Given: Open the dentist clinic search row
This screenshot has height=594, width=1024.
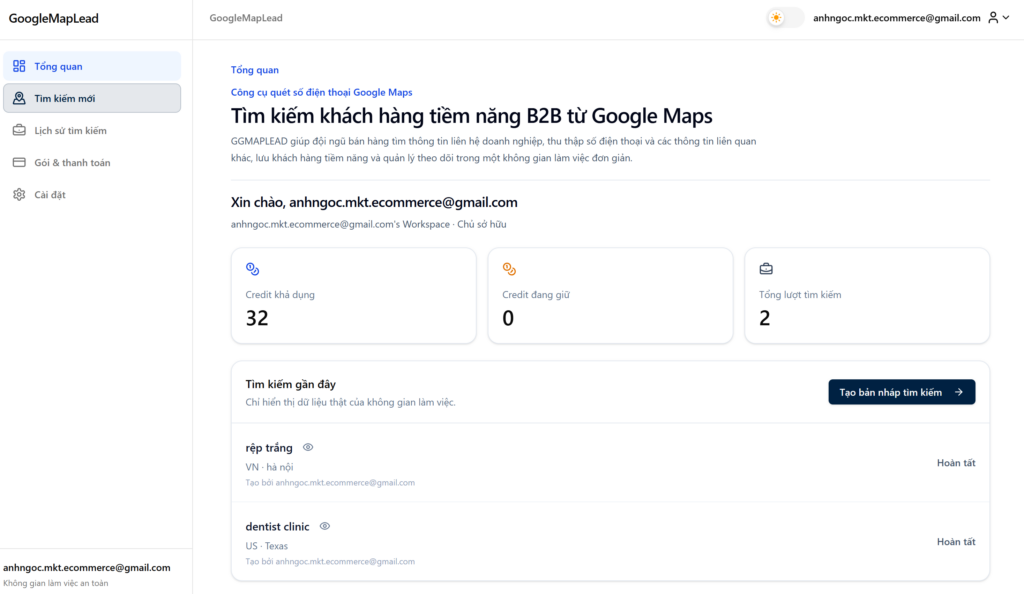Looking at the screenshot, I should point(610,542).
